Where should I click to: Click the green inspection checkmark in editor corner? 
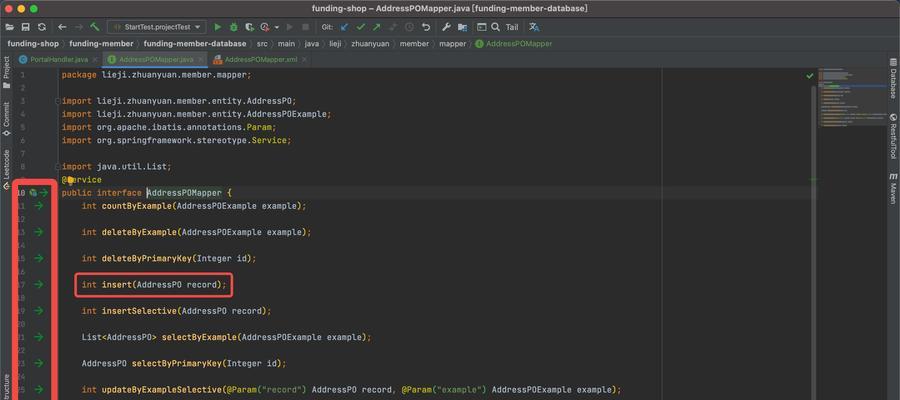809,75
